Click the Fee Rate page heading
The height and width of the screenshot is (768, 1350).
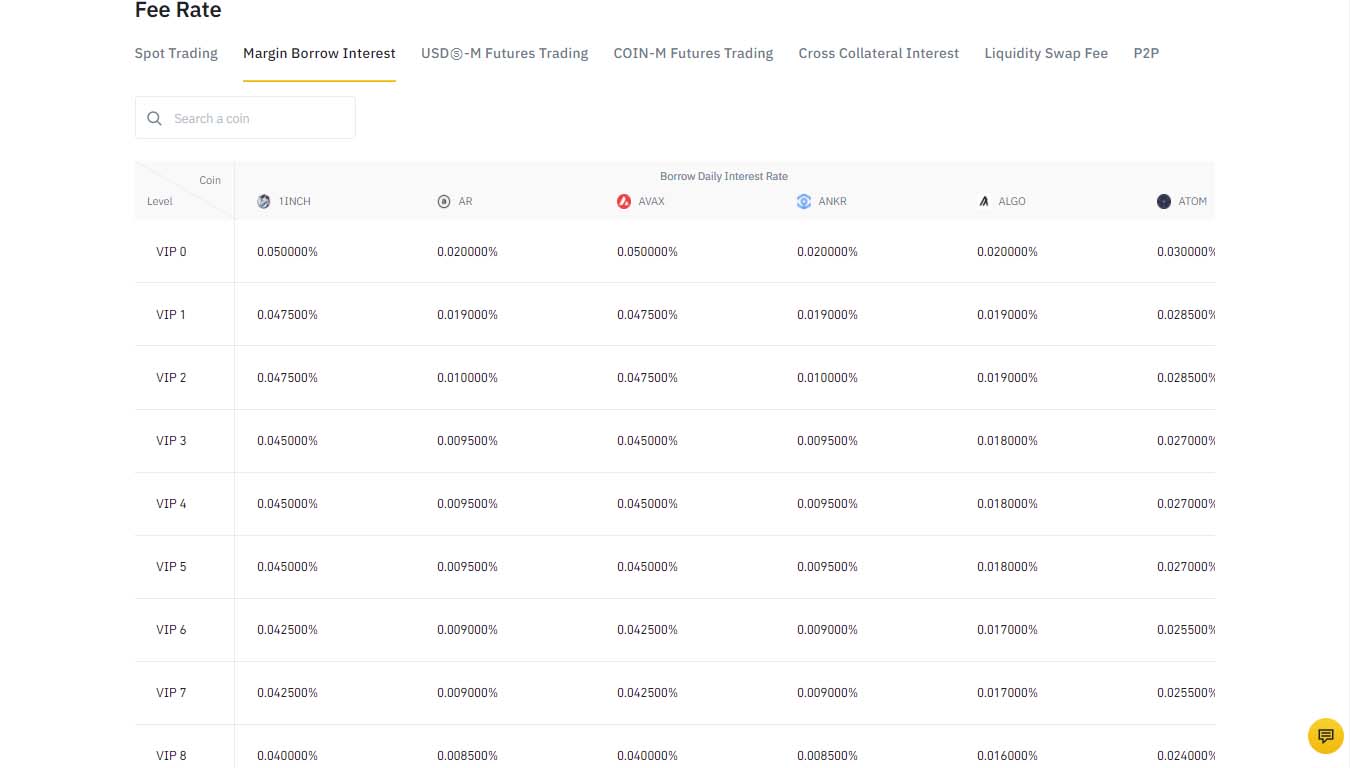click(x=178, y=10)
